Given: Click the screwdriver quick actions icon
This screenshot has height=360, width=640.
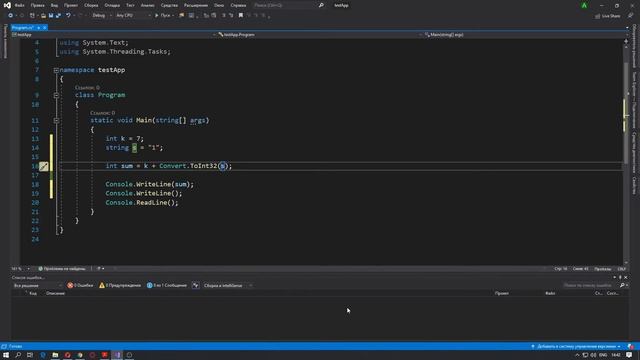Looking at the screenshot, I should click(43, 166).
